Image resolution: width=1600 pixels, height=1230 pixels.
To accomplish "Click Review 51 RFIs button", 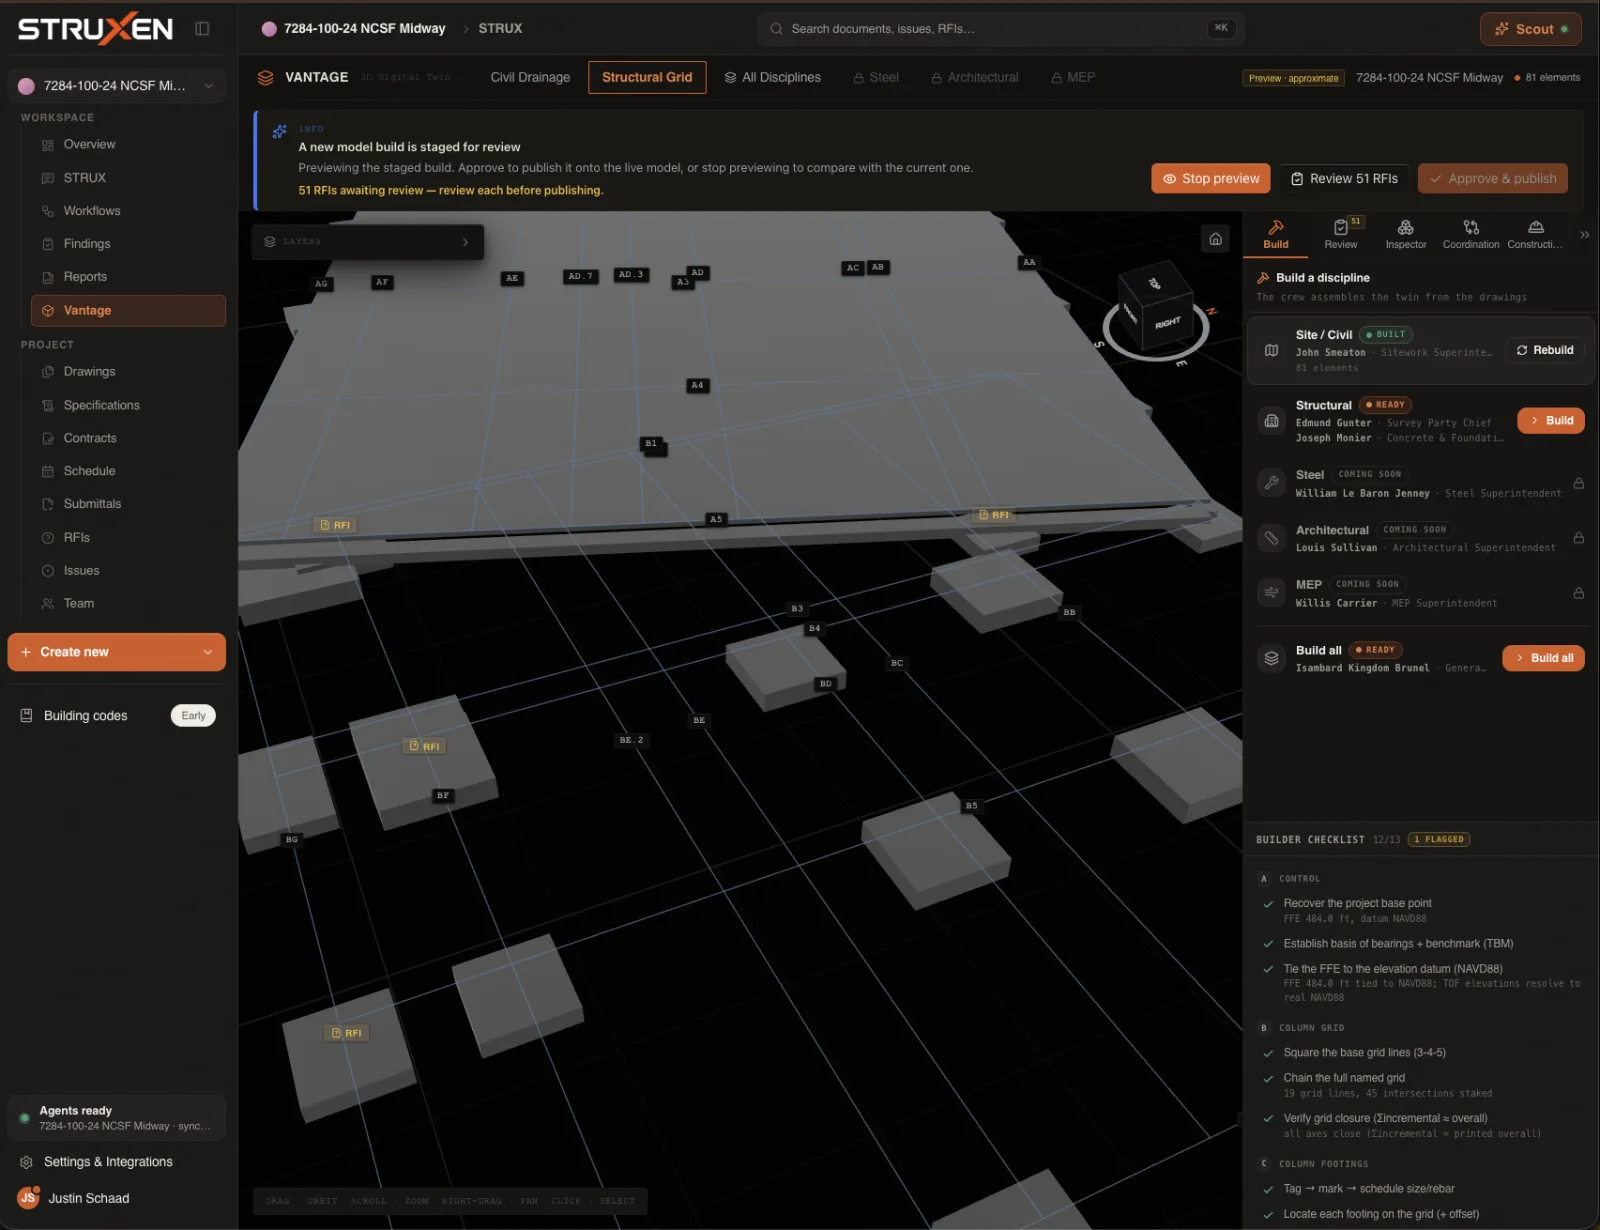I will [1344, 178].
